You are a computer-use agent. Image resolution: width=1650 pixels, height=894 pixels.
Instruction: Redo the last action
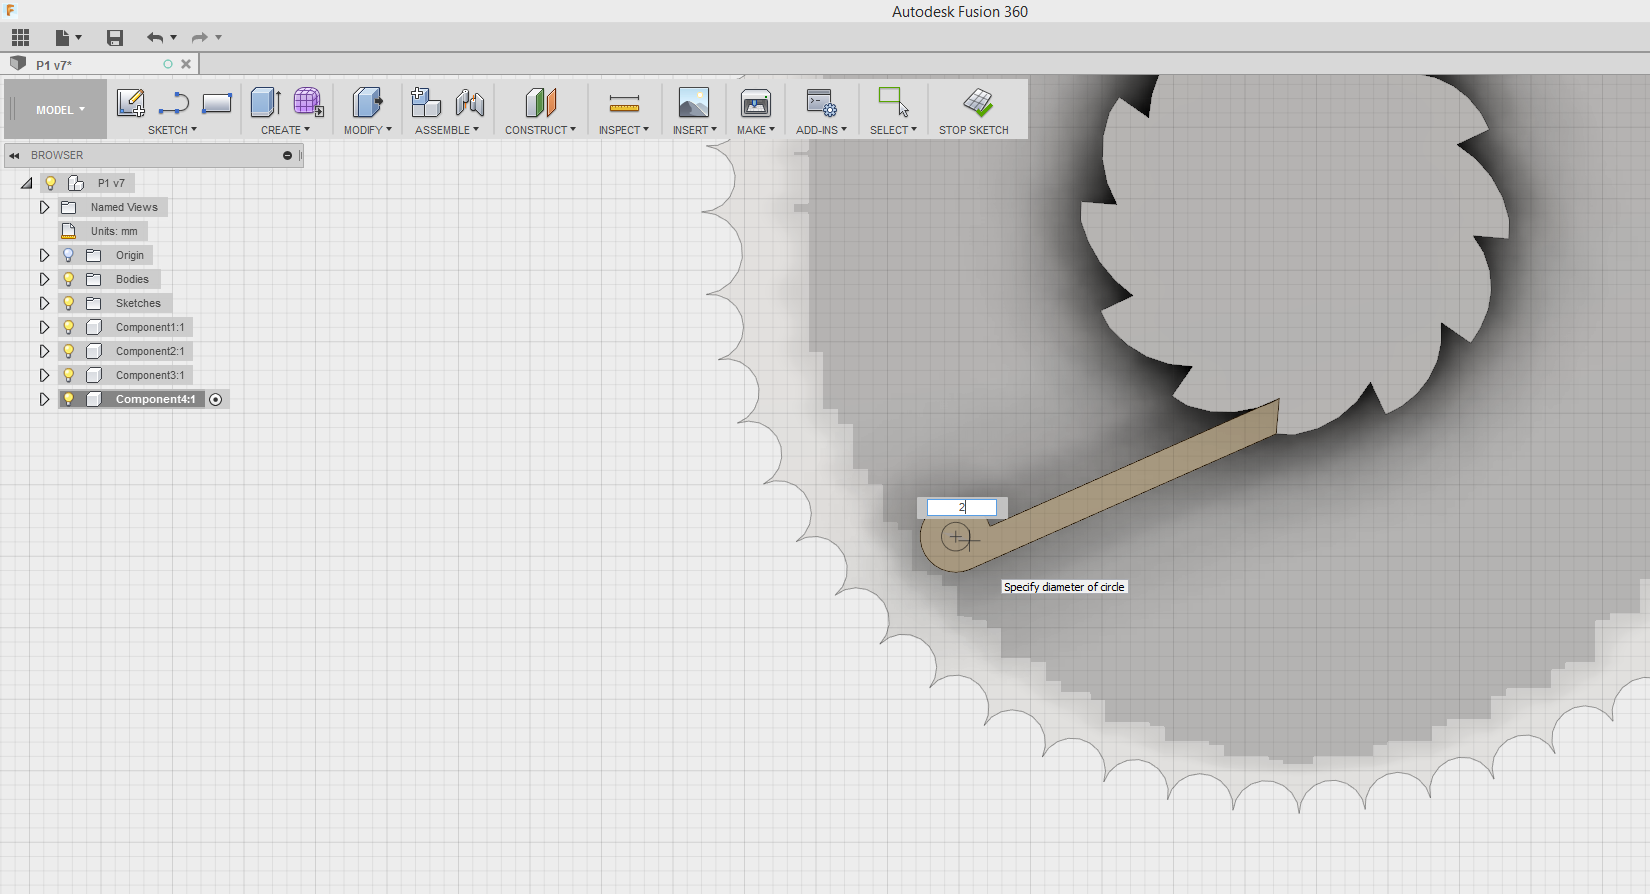coord(199,38)
